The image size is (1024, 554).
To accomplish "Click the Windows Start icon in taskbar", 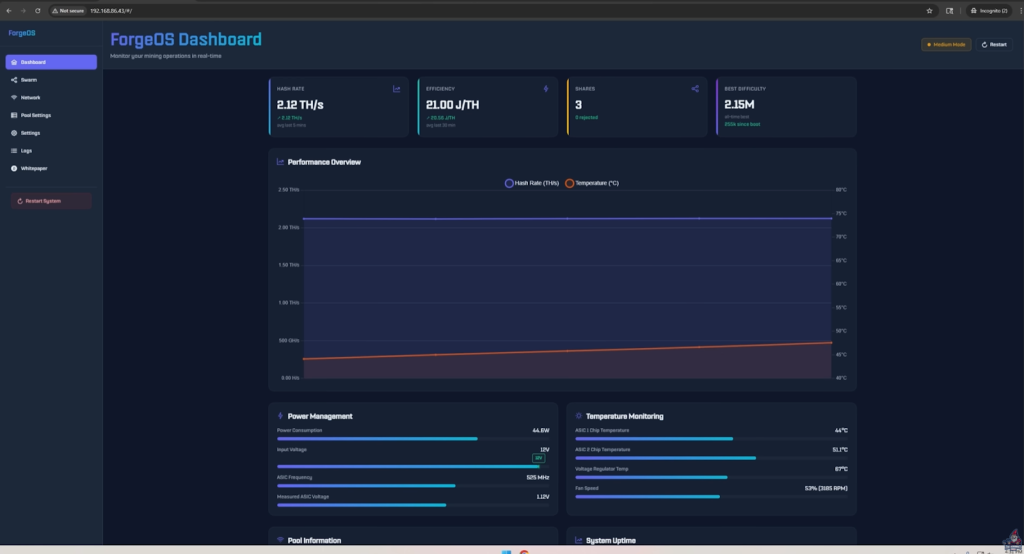I will click(505, 551).
